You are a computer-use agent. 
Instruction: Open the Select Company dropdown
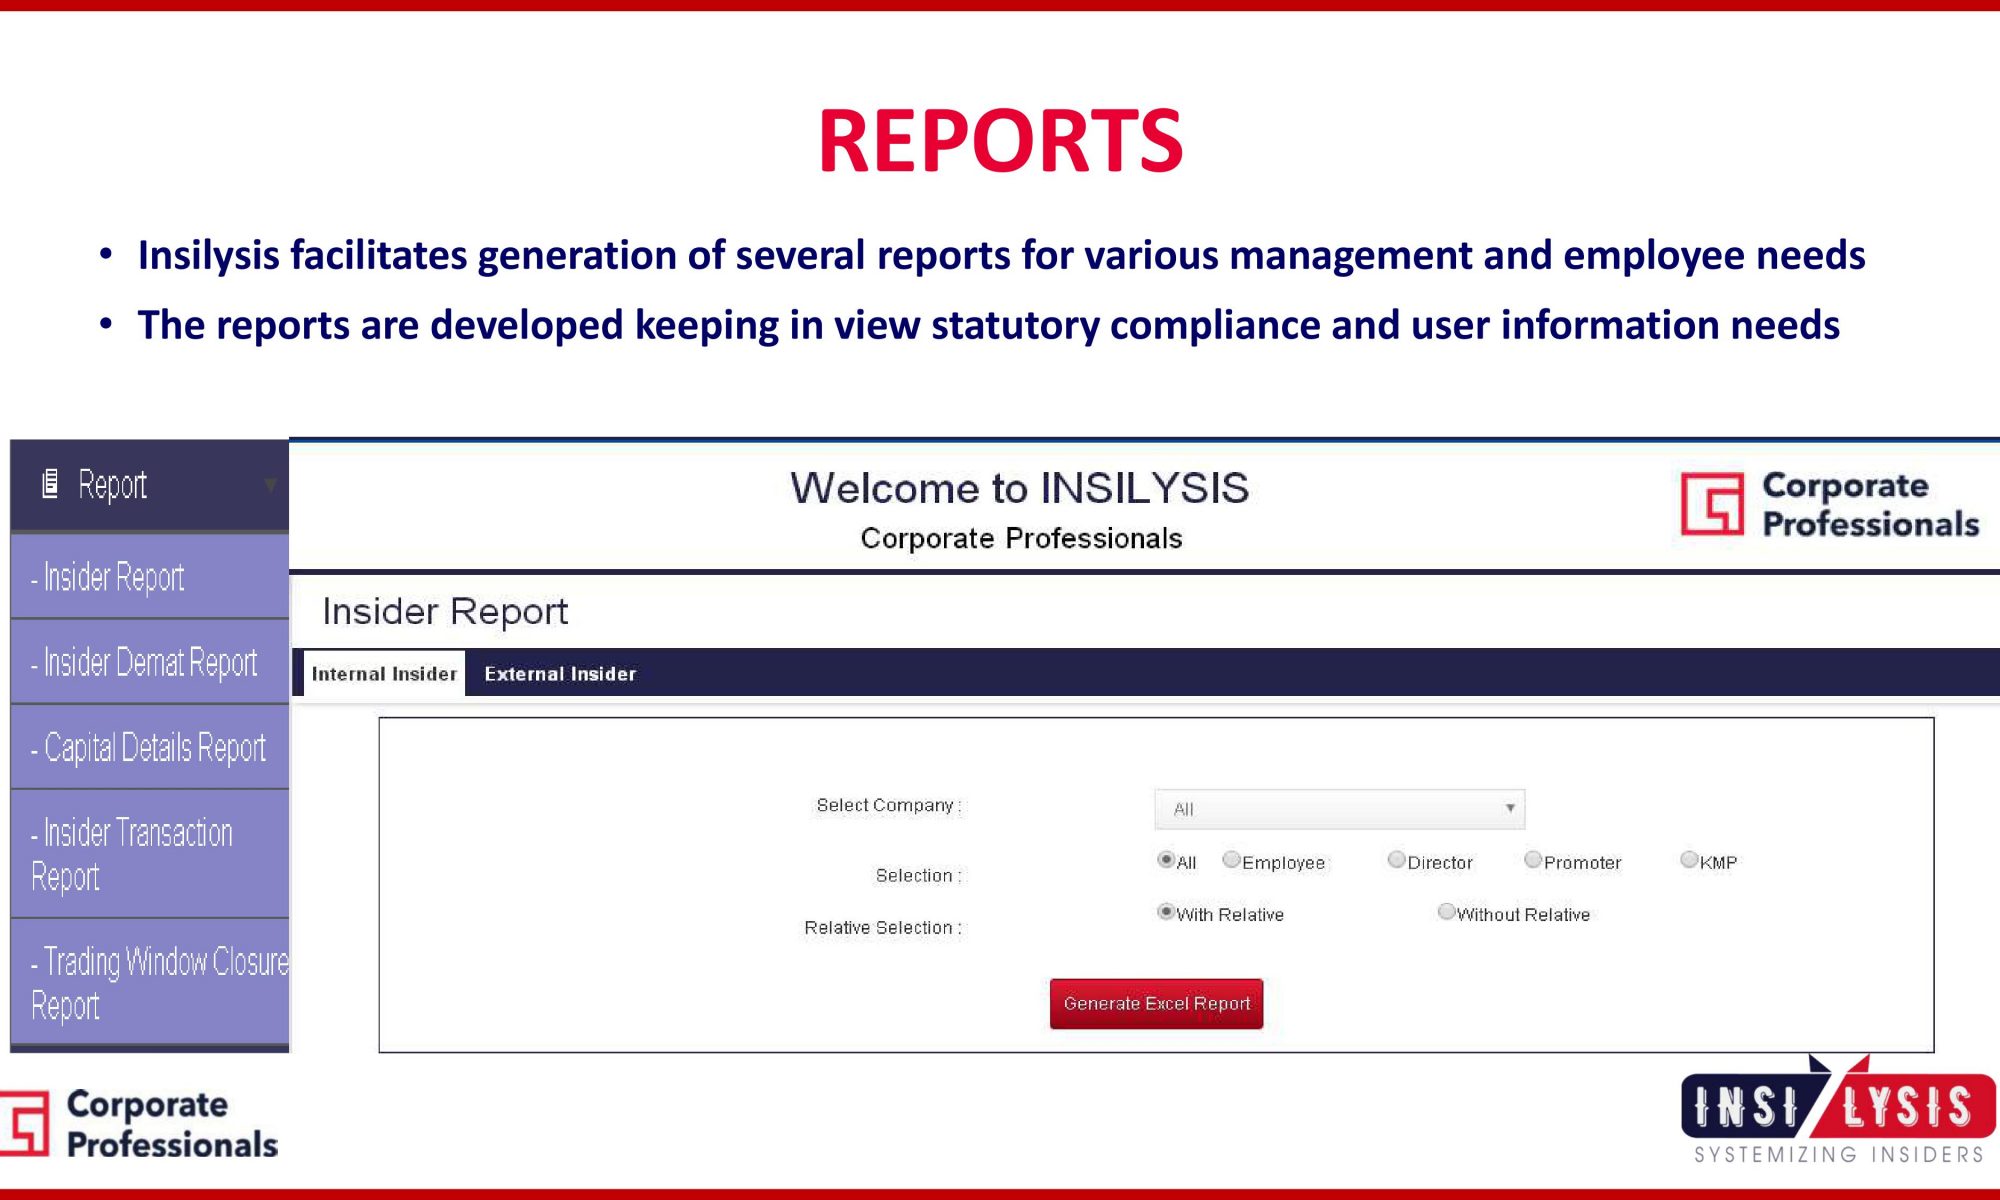1339,809
